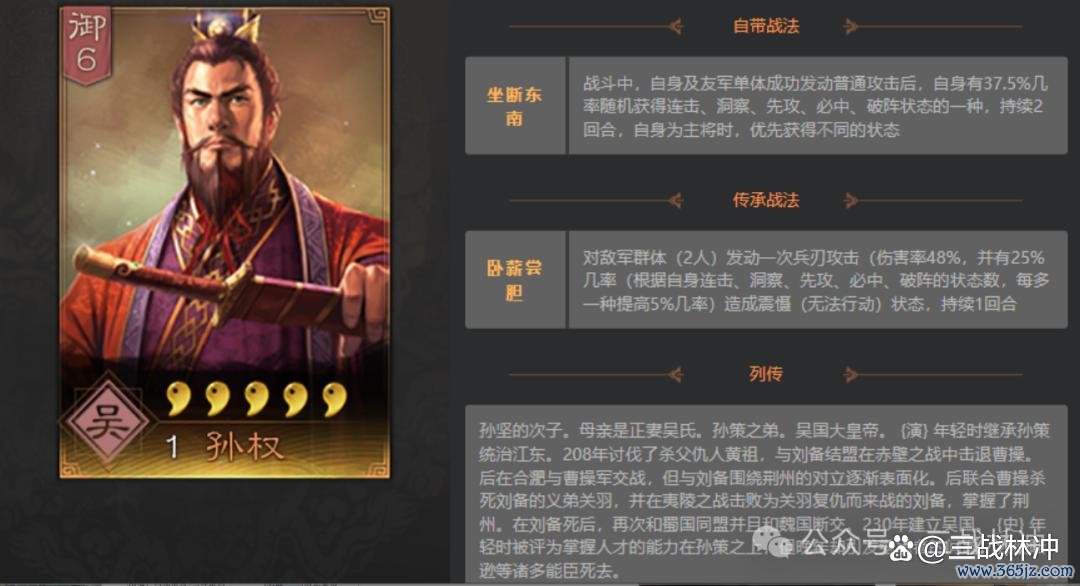Open the 自带战法 section header

tap(766, 26)
